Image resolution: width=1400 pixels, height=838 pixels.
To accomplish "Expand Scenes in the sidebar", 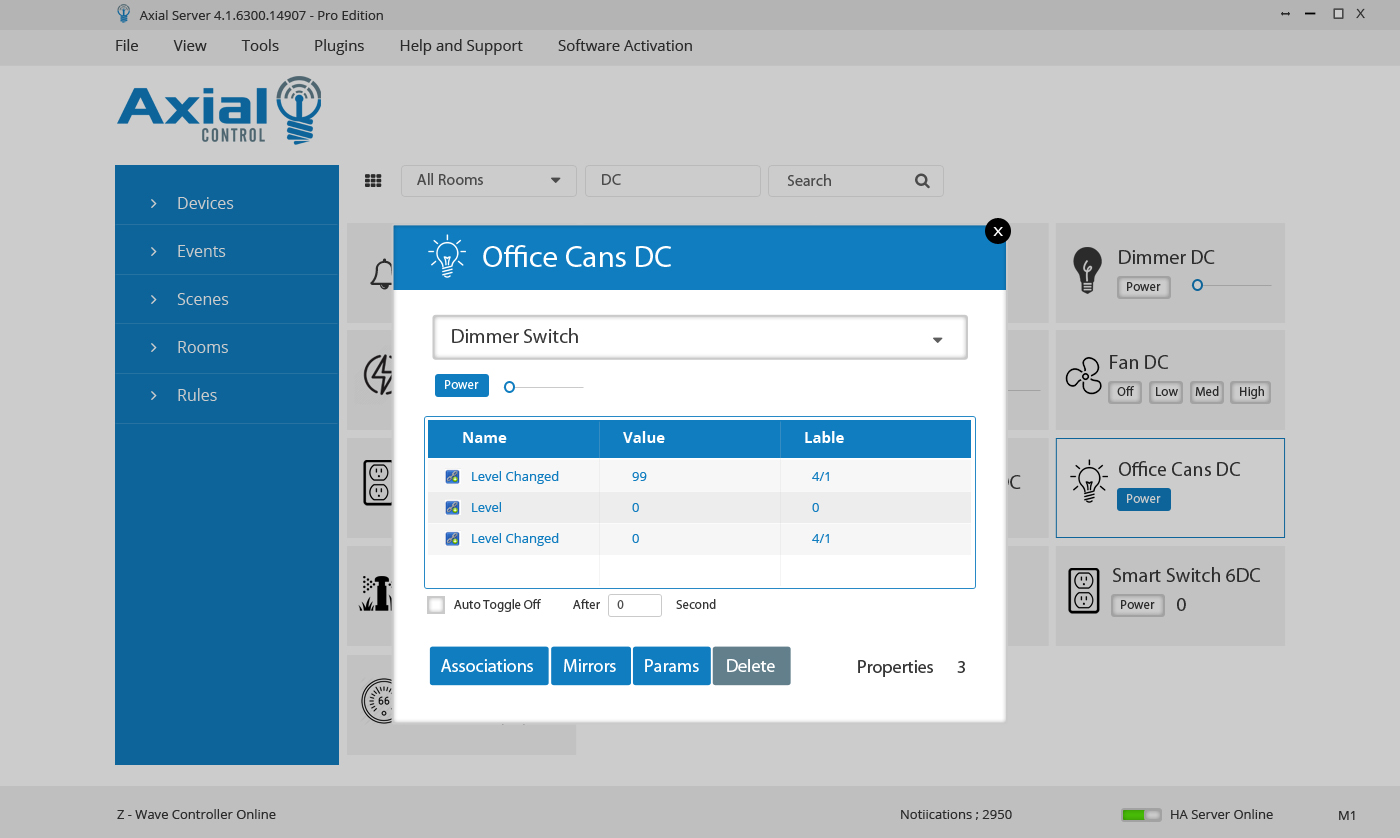I will 202,299.
